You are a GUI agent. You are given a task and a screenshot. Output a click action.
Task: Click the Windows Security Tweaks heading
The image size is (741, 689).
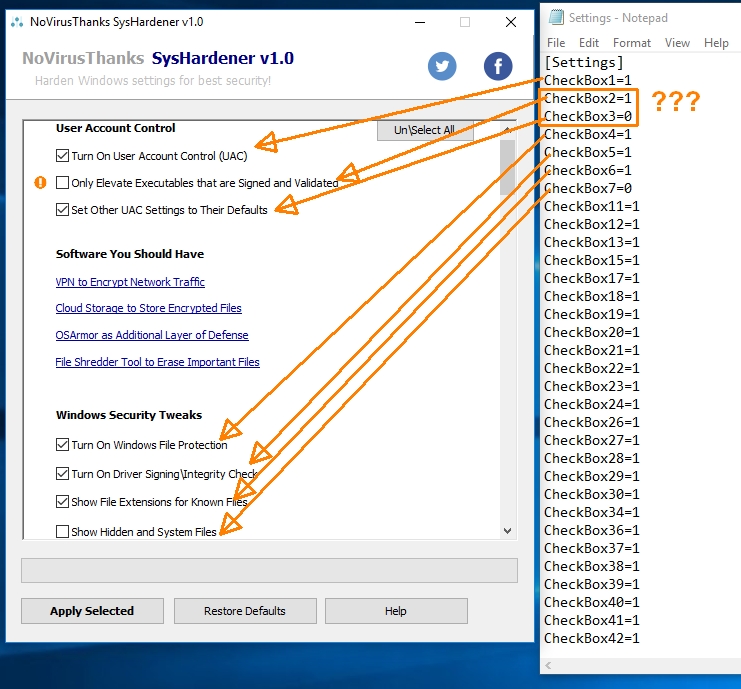point(129,415)
